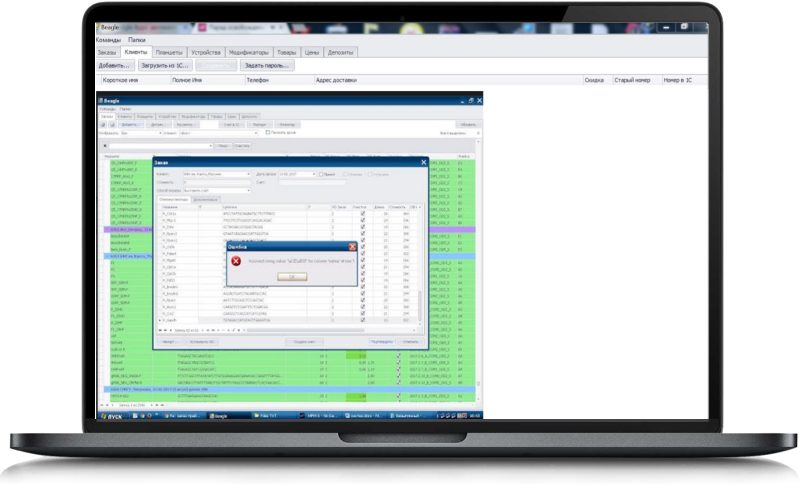This screenshot has width=800, height=487.
Task: Close the Заказ order window
Action: click(x=421, y=162)
